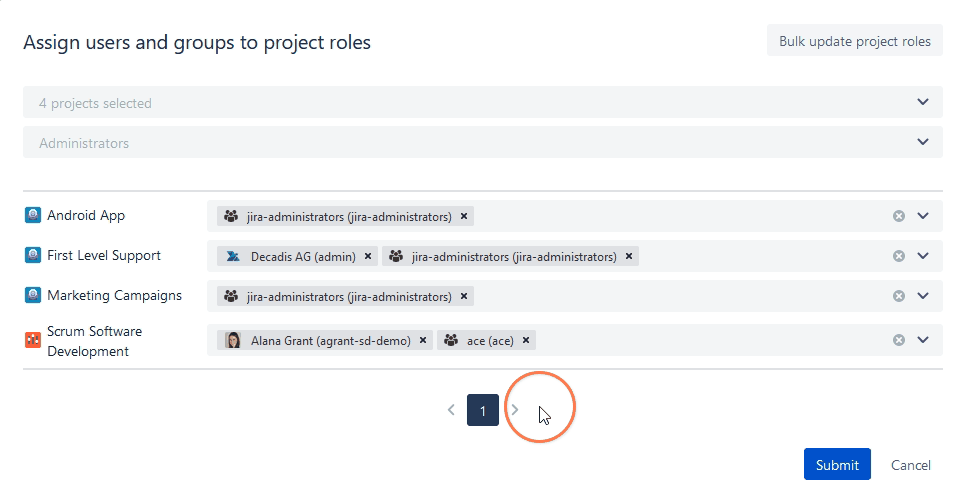Open the Administrators role dropdown
Screen dimensions: 962x498
click(922, 142)
